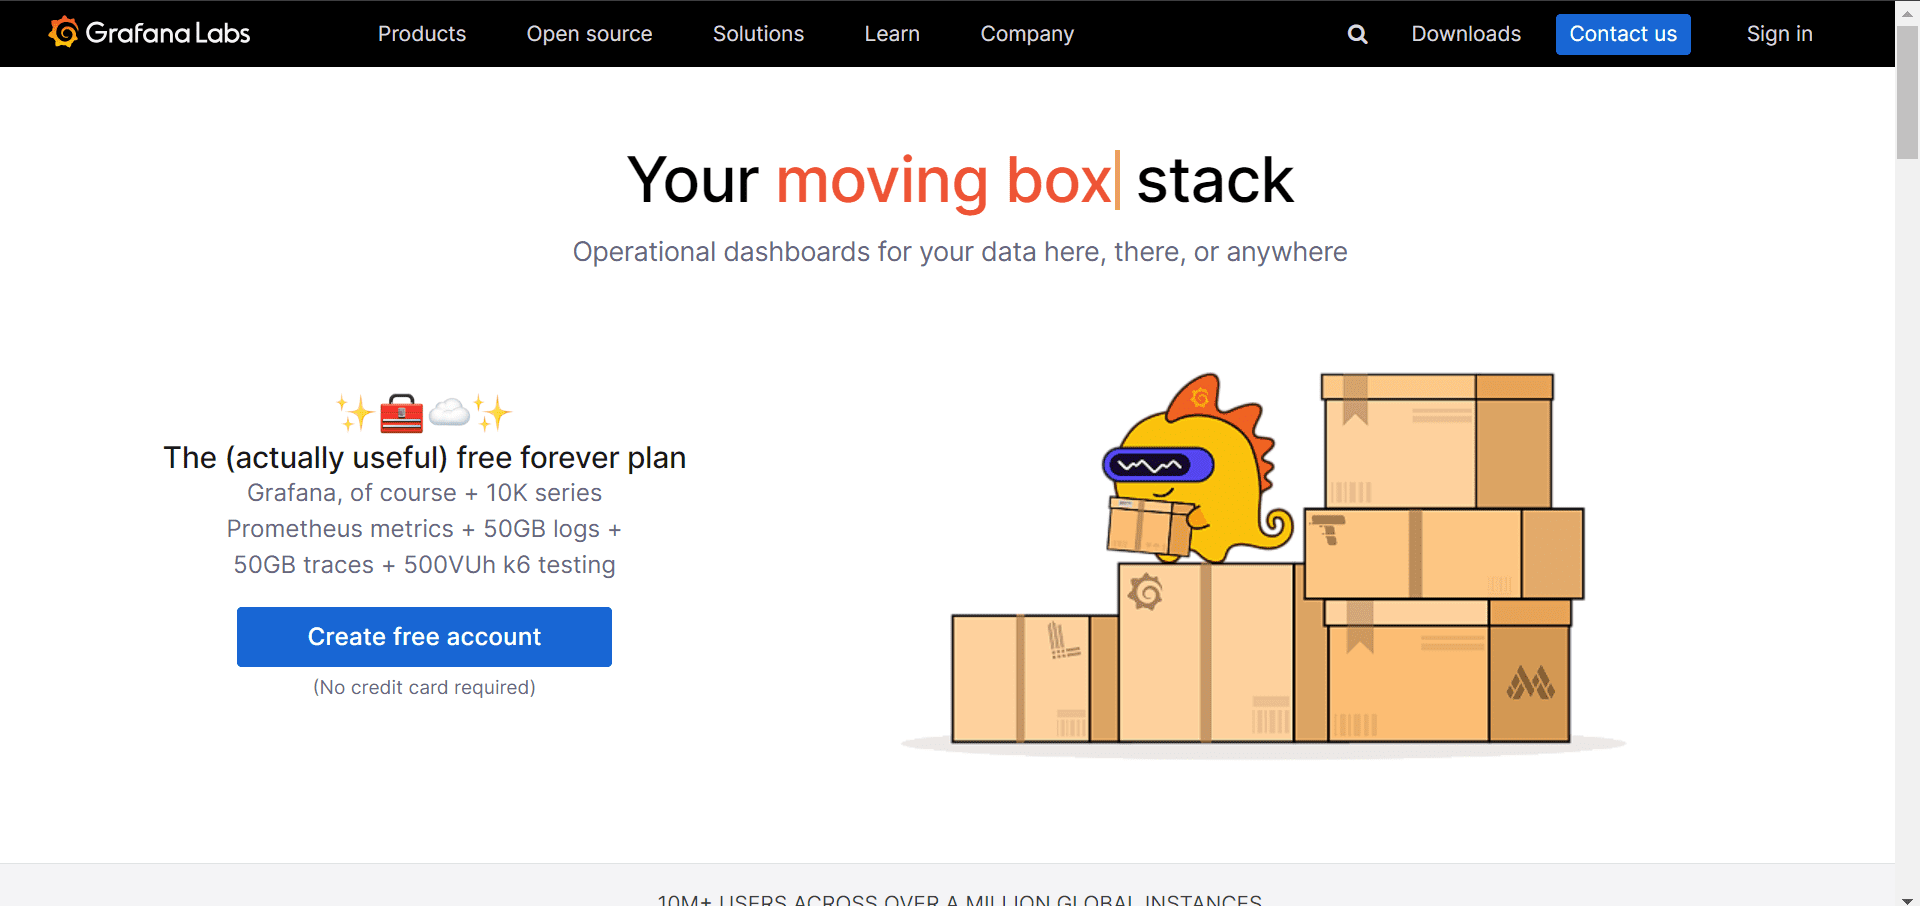Click Create free account
The width and height of the screenshot is (1920, 906).
click(424, 636)
